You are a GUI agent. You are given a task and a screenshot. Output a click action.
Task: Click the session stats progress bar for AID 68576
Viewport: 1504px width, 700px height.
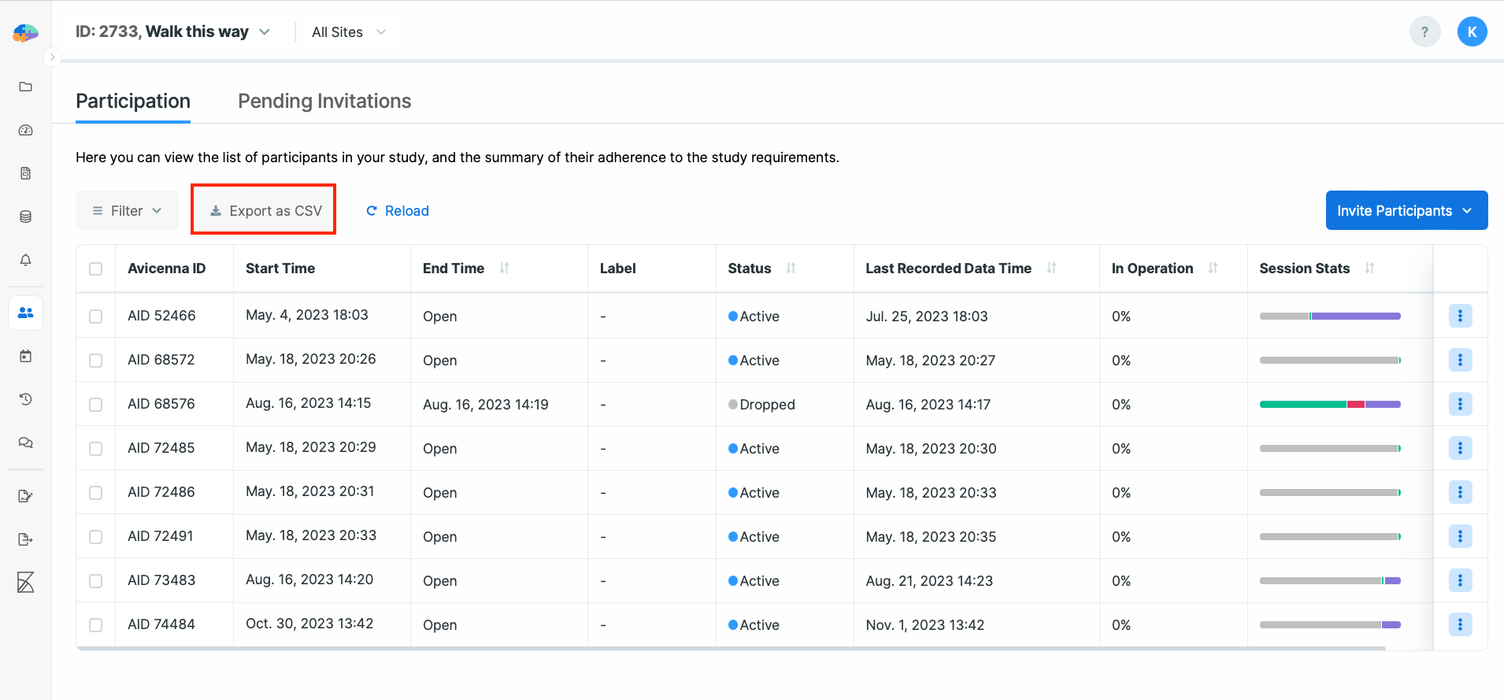(x=1330, y=404)
